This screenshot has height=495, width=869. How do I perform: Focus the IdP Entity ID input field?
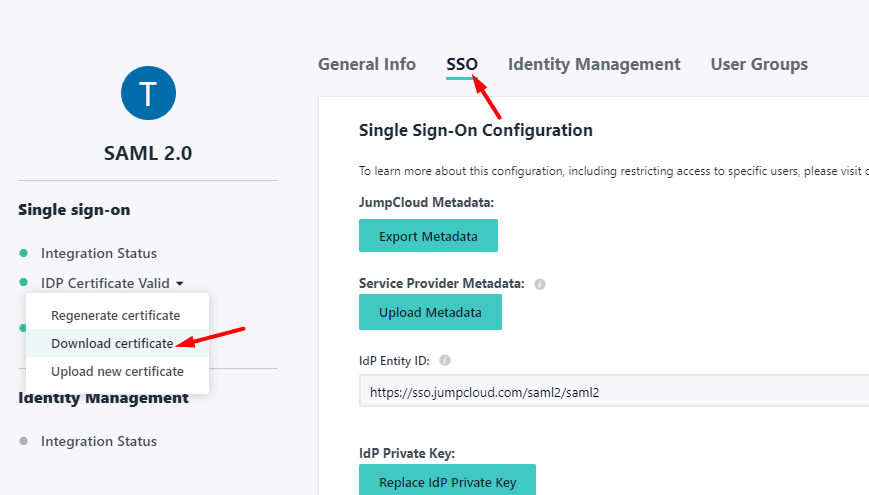pyautogui.click(x=614, y=391)
